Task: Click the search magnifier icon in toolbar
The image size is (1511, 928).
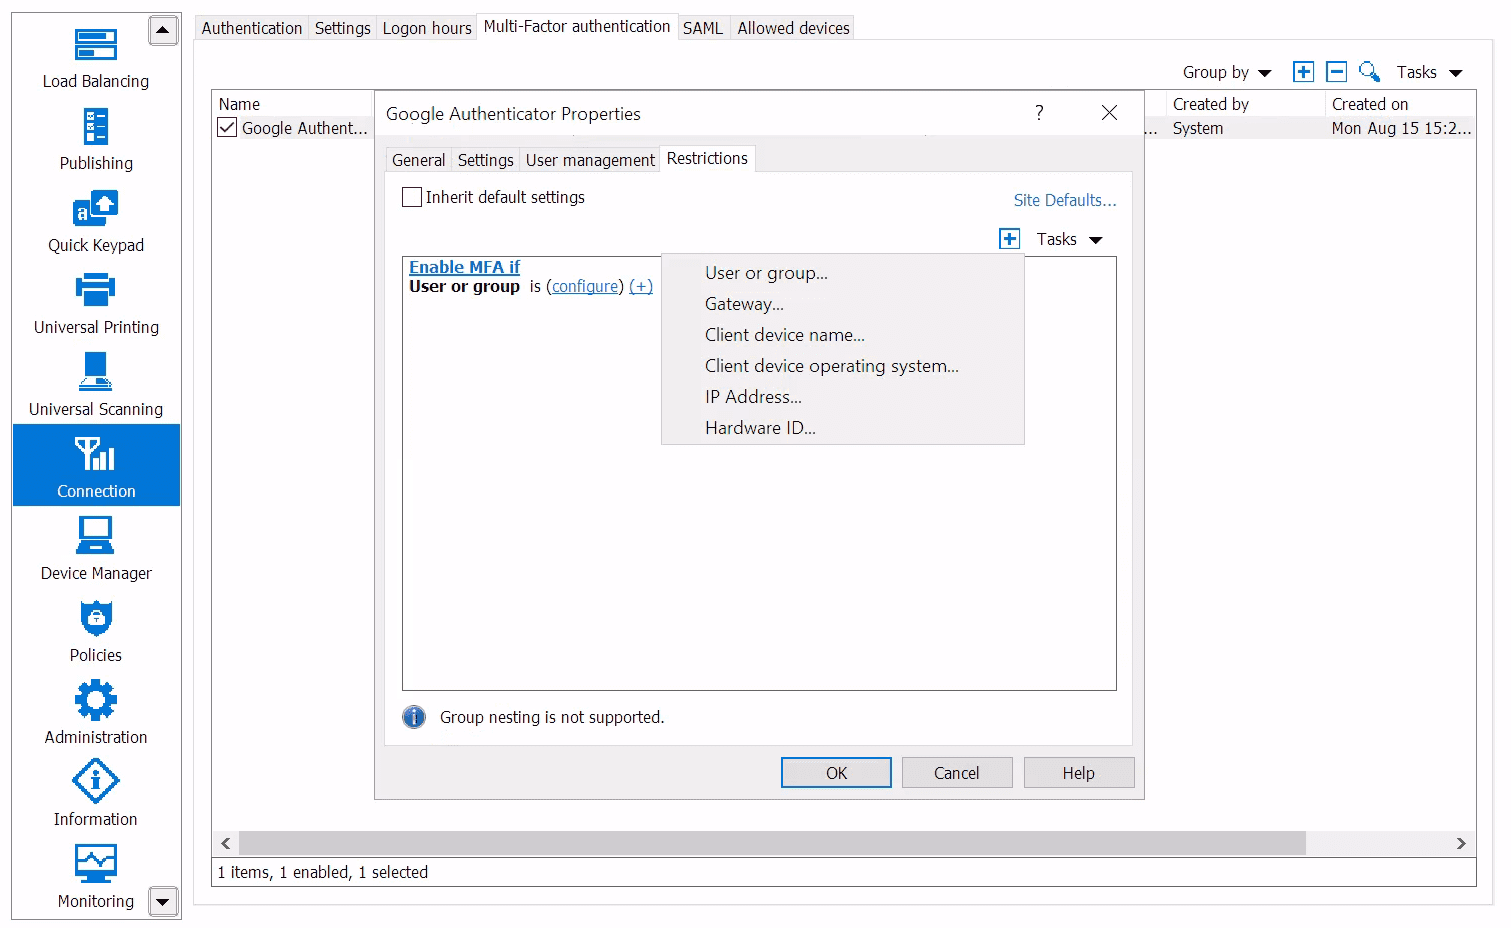Action: [x=1369, y=71]
